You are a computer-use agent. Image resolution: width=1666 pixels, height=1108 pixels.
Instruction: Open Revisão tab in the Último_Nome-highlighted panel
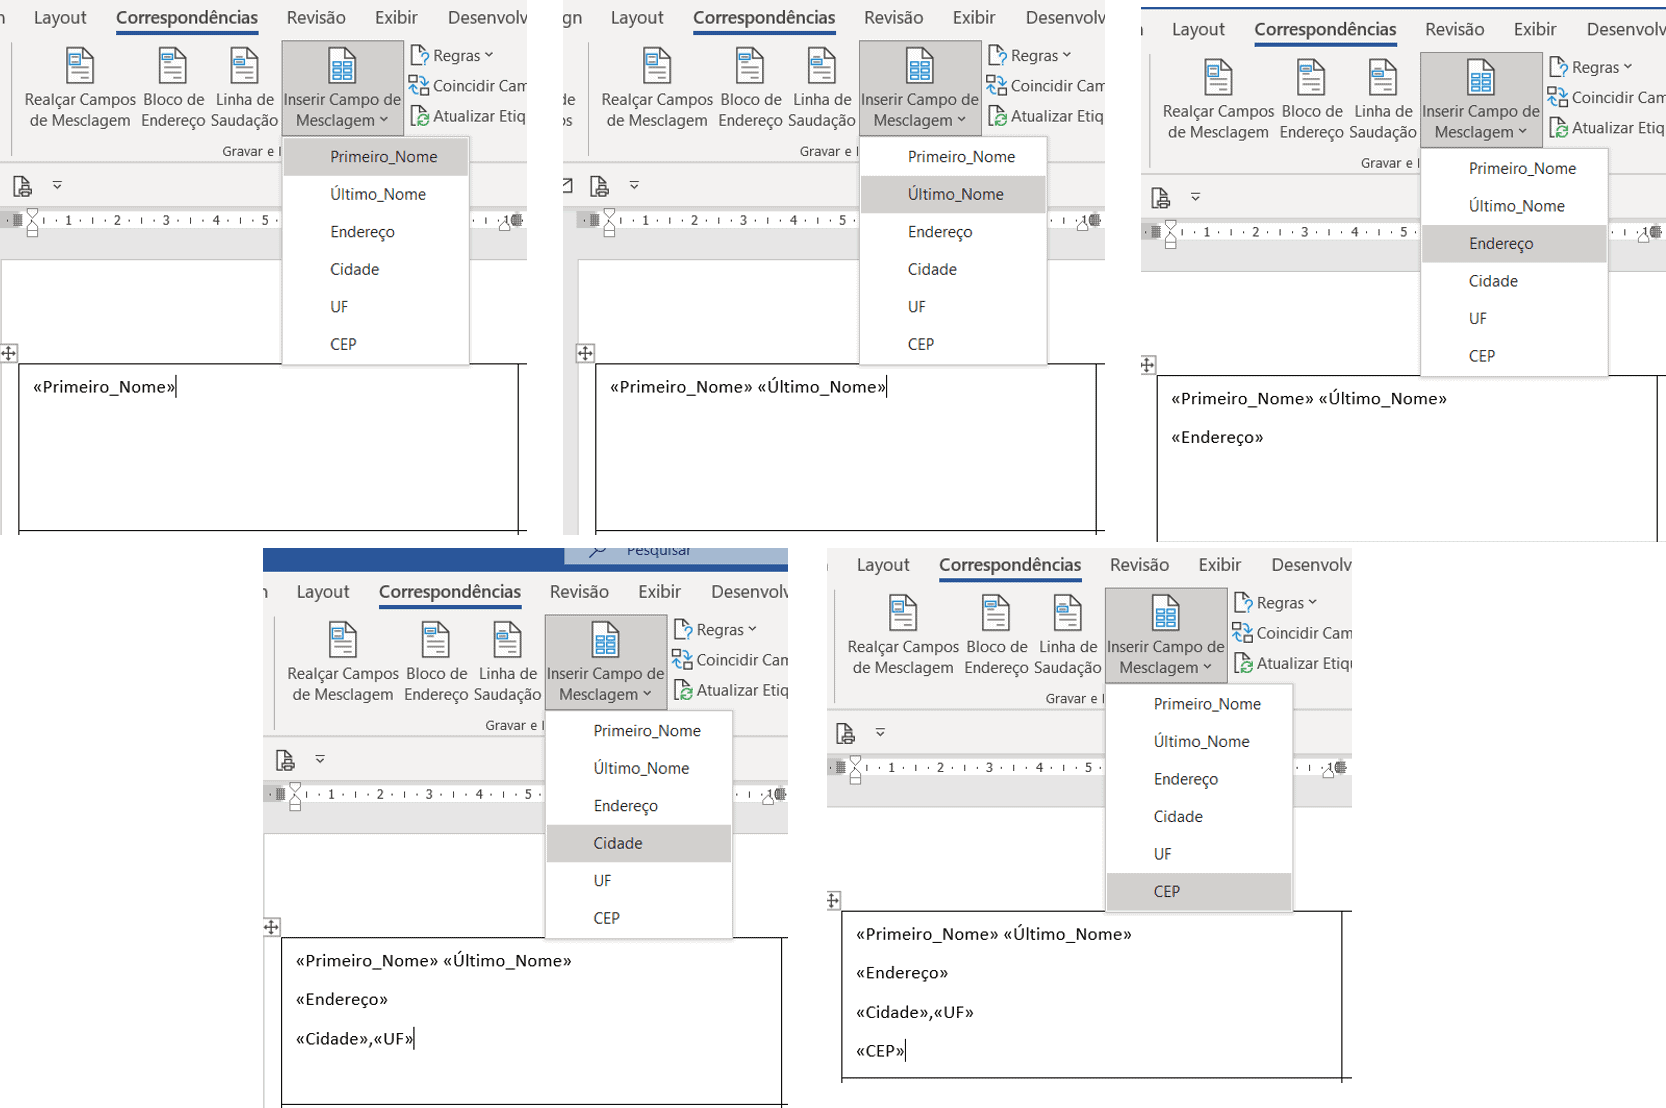[x=893, y=18]
